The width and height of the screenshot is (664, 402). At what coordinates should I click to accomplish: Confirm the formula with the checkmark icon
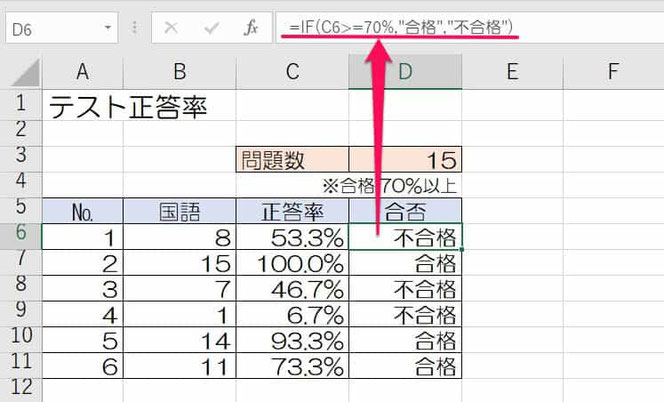(x=211, y=28)
